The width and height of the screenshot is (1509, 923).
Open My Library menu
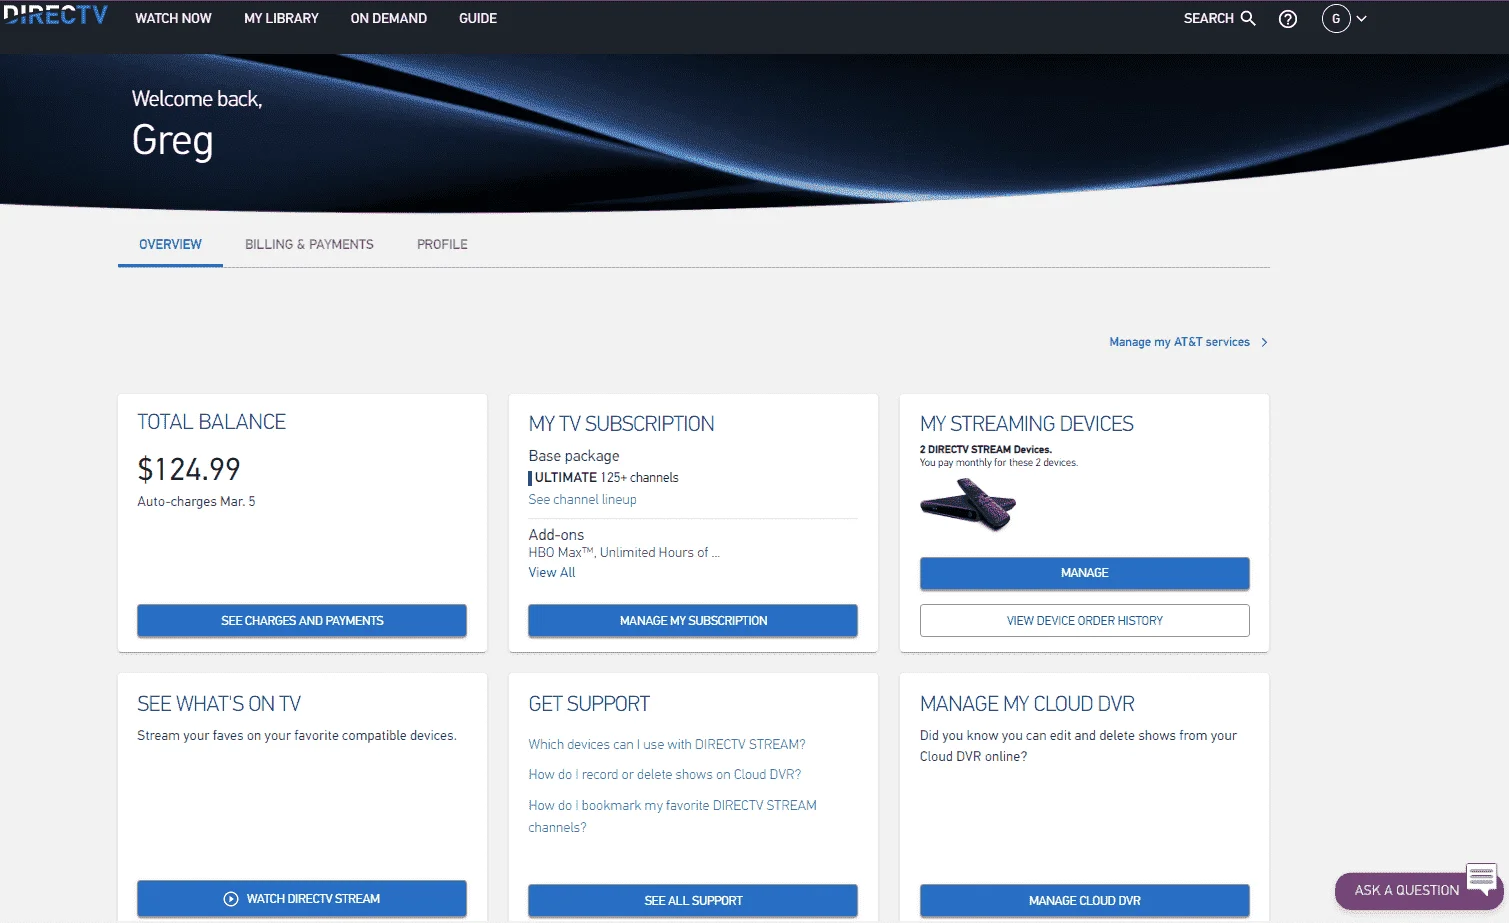point(281,18)
